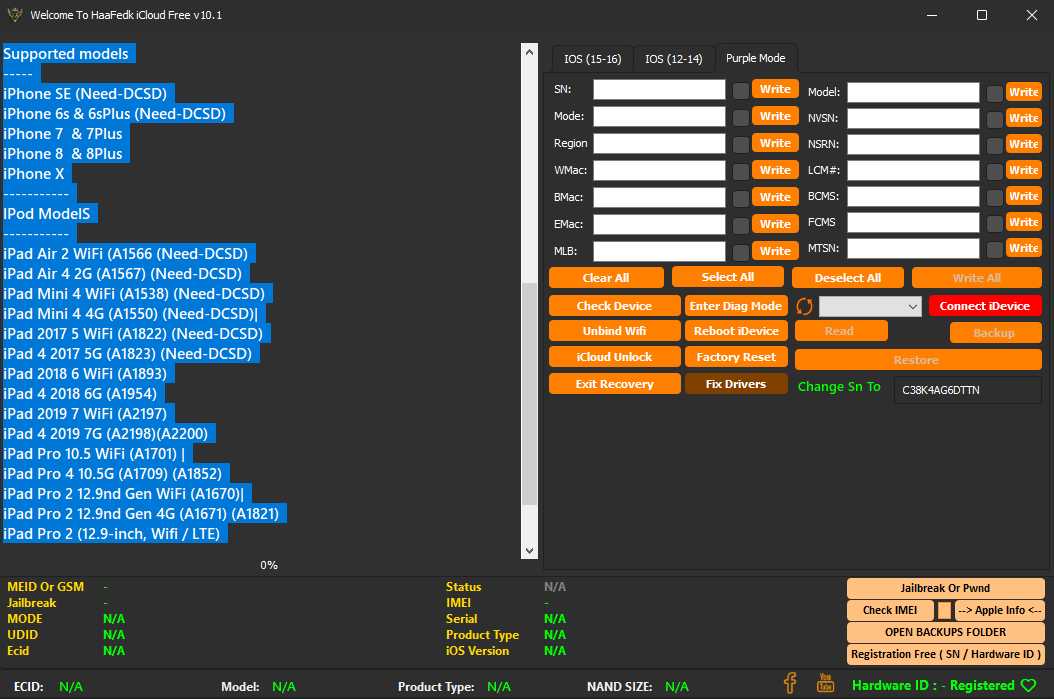Click the Restore button

click(x=918, y=360)
